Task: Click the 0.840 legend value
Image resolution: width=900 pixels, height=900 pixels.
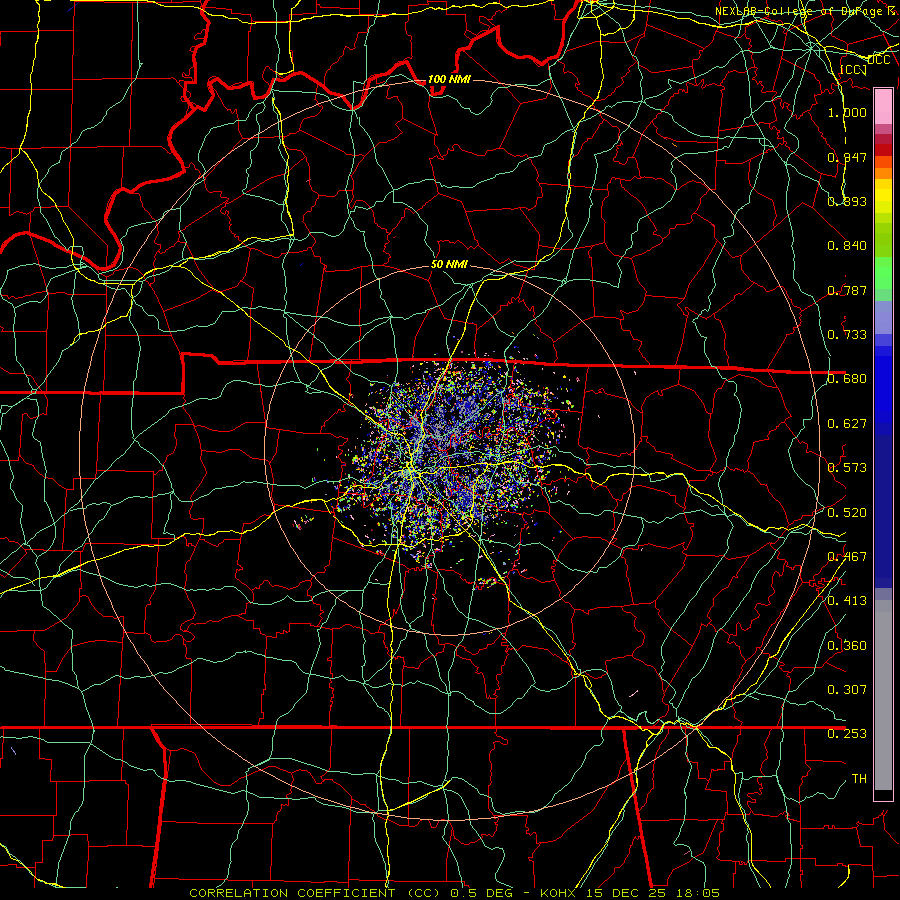Action: tap(847, 246)
